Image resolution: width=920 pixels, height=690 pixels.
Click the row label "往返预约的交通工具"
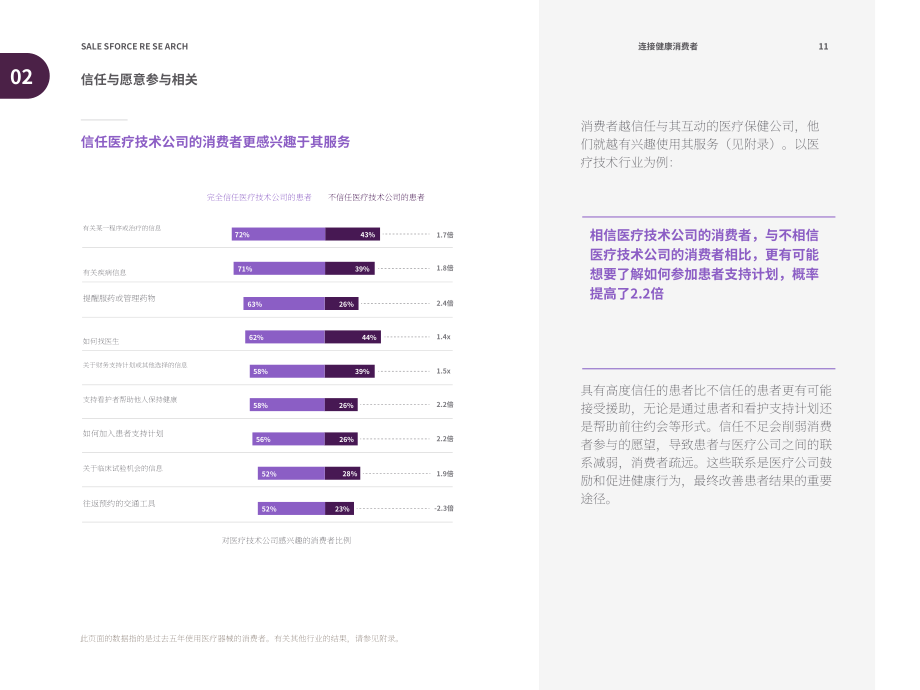[x=119, y=503]
